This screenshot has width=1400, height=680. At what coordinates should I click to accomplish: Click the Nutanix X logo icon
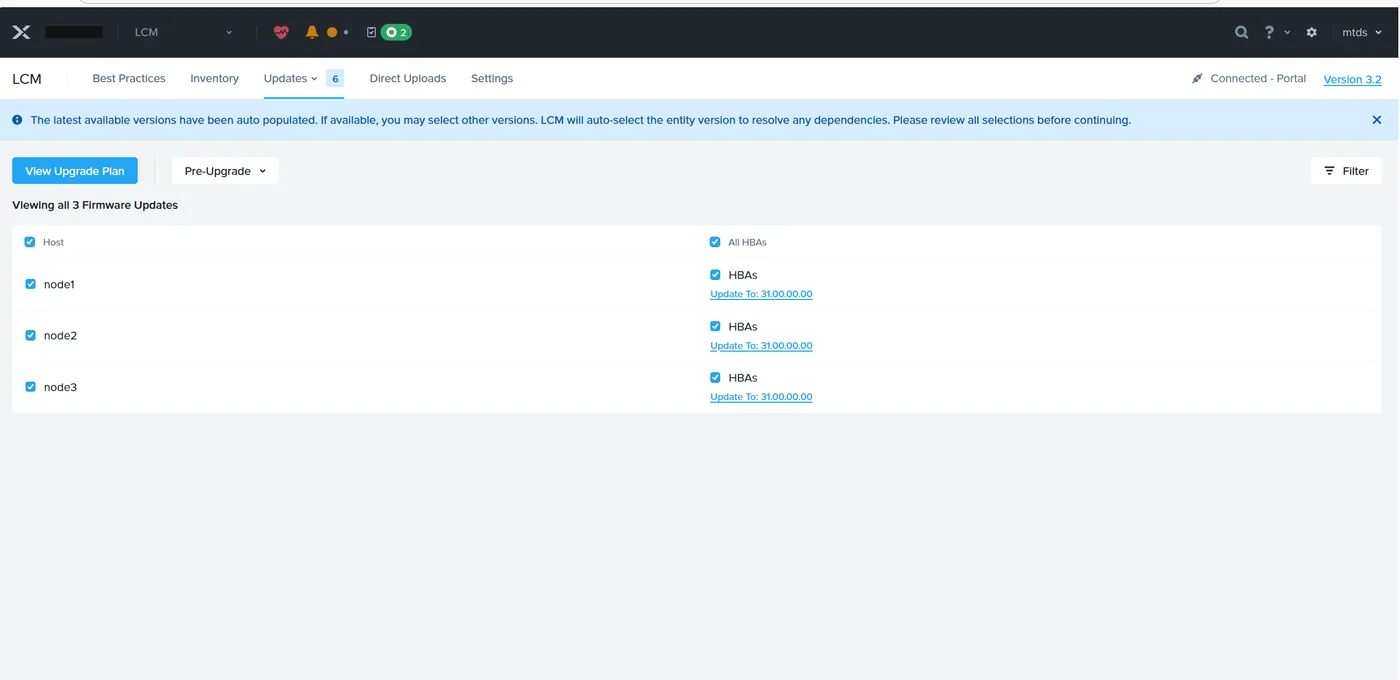(x=21, y=32)
